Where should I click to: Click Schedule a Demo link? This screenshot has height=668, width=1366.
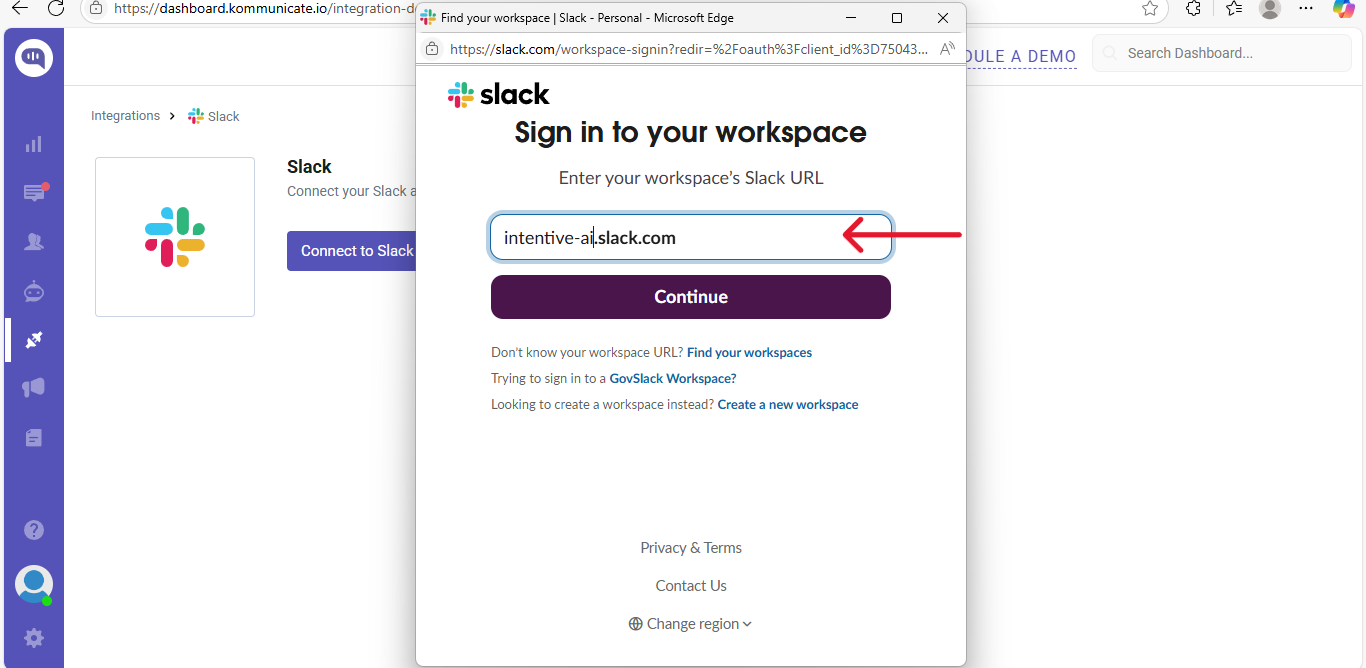coord(1022,57)
